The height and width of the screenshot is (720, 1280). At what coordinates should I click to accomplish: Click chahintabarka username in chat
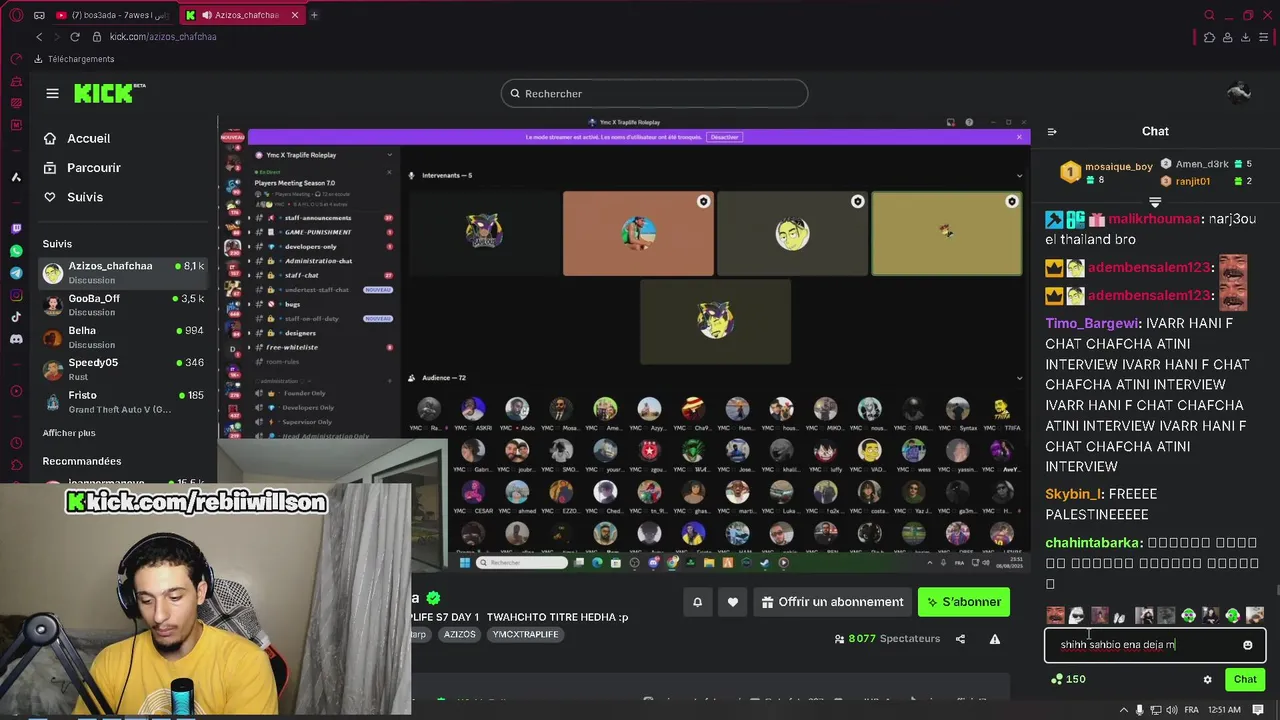(x=1093, y=543)
